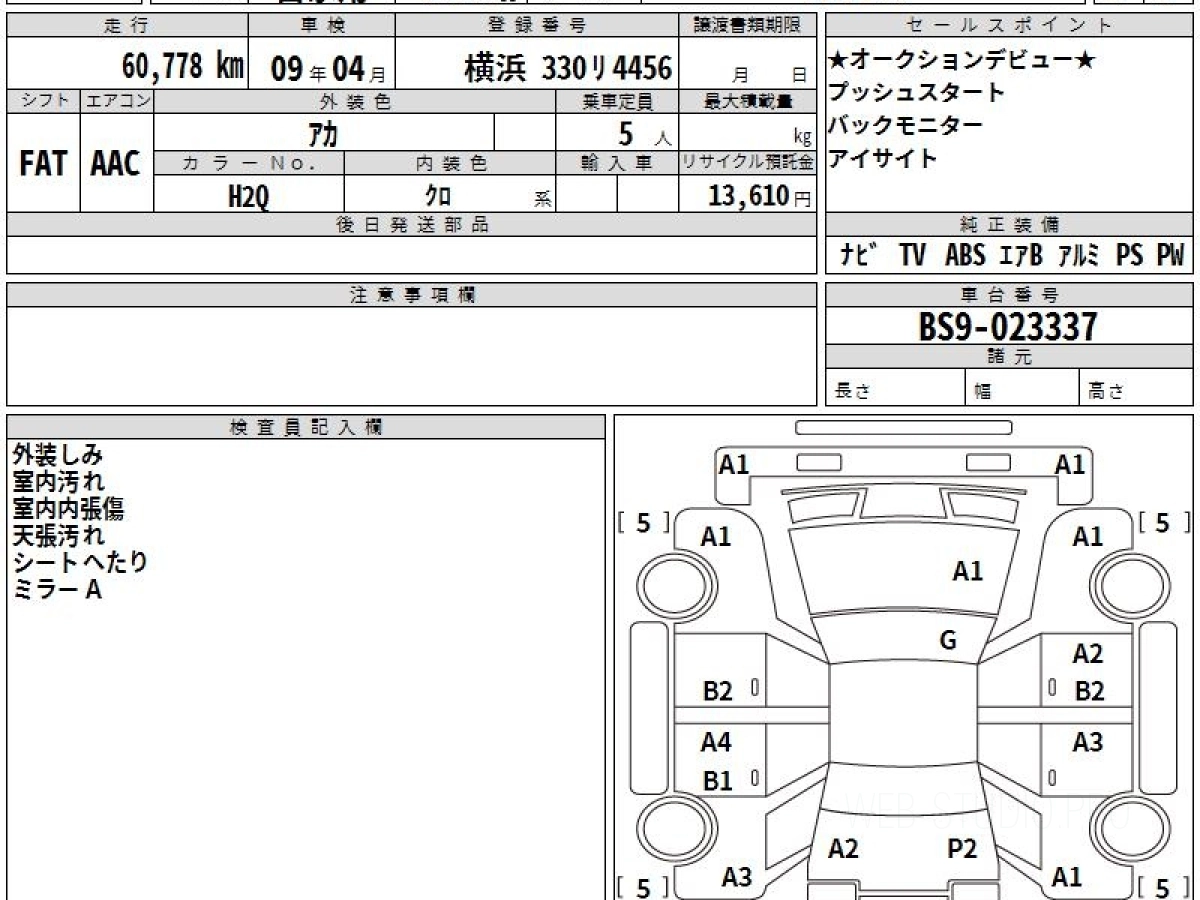Click the B1 damage mark on the diagram
This screenshot has height=900, width=1200.
(717, 782)
